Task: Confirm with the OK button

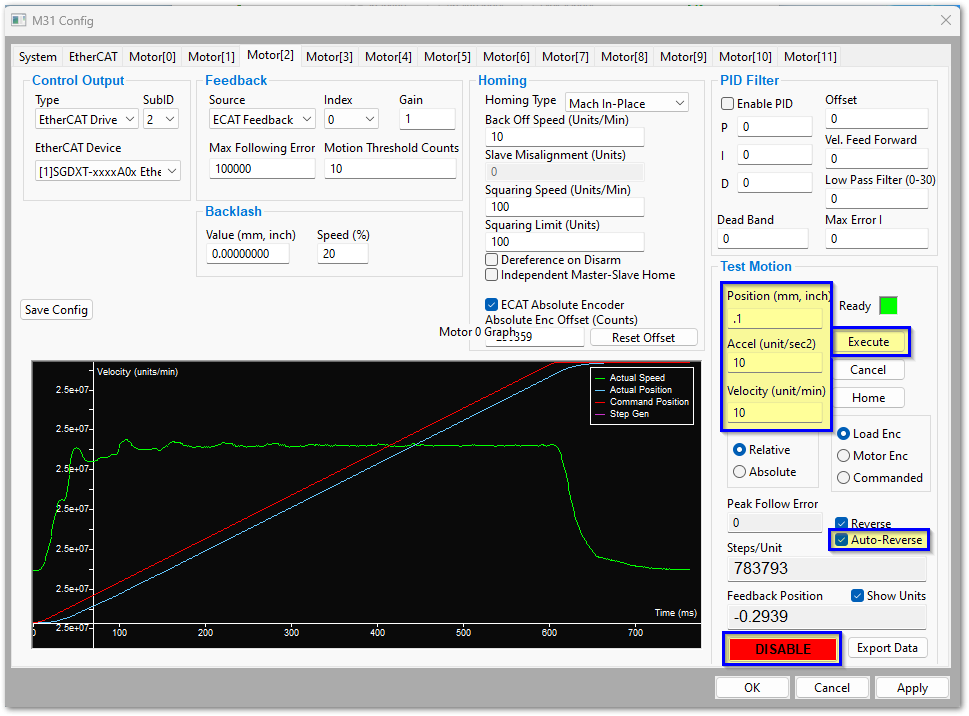Action: [751, 688]
